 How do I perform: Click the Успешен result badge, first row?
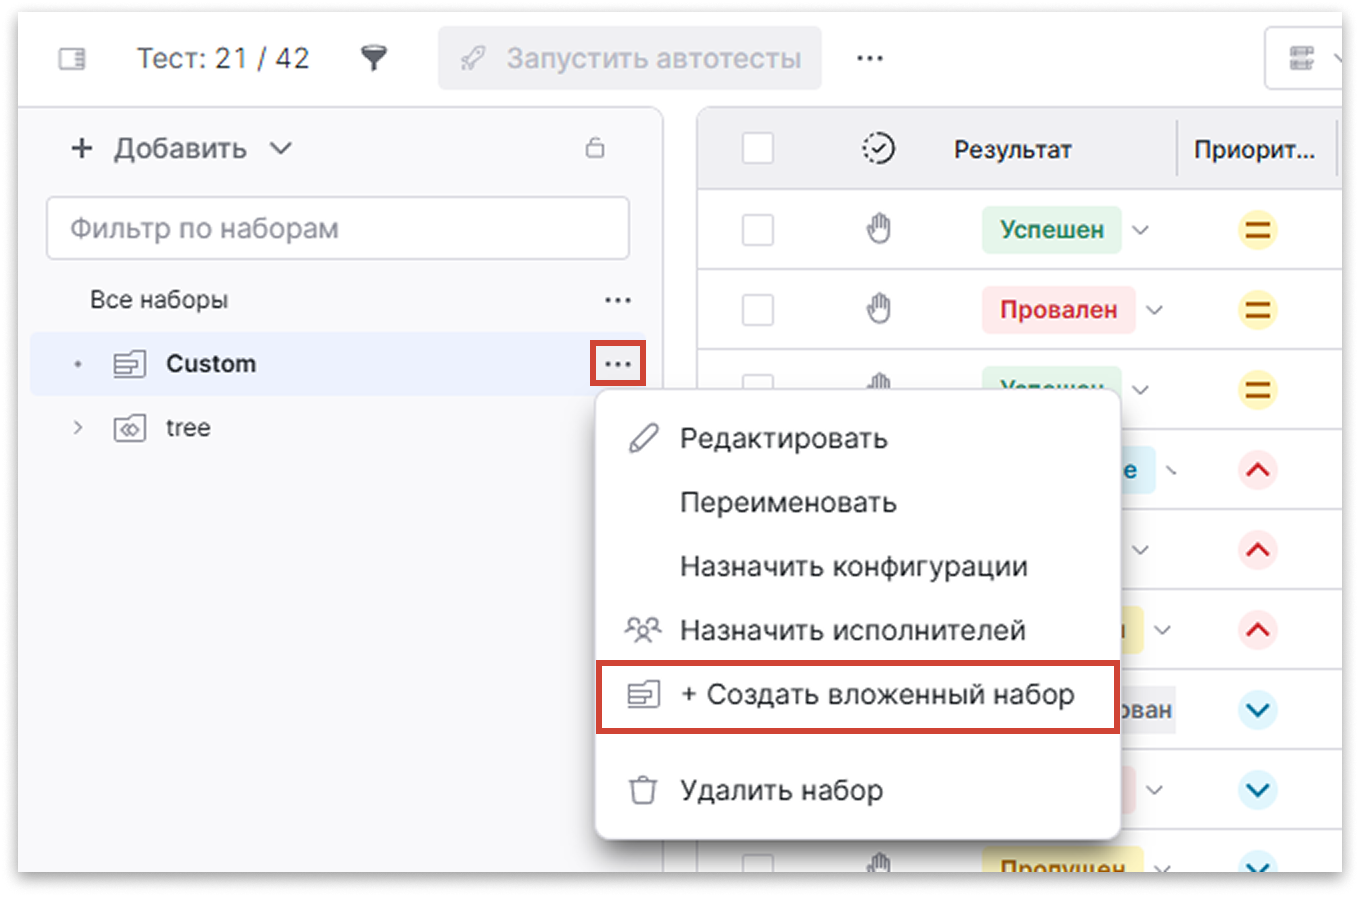coord(1052,230)
